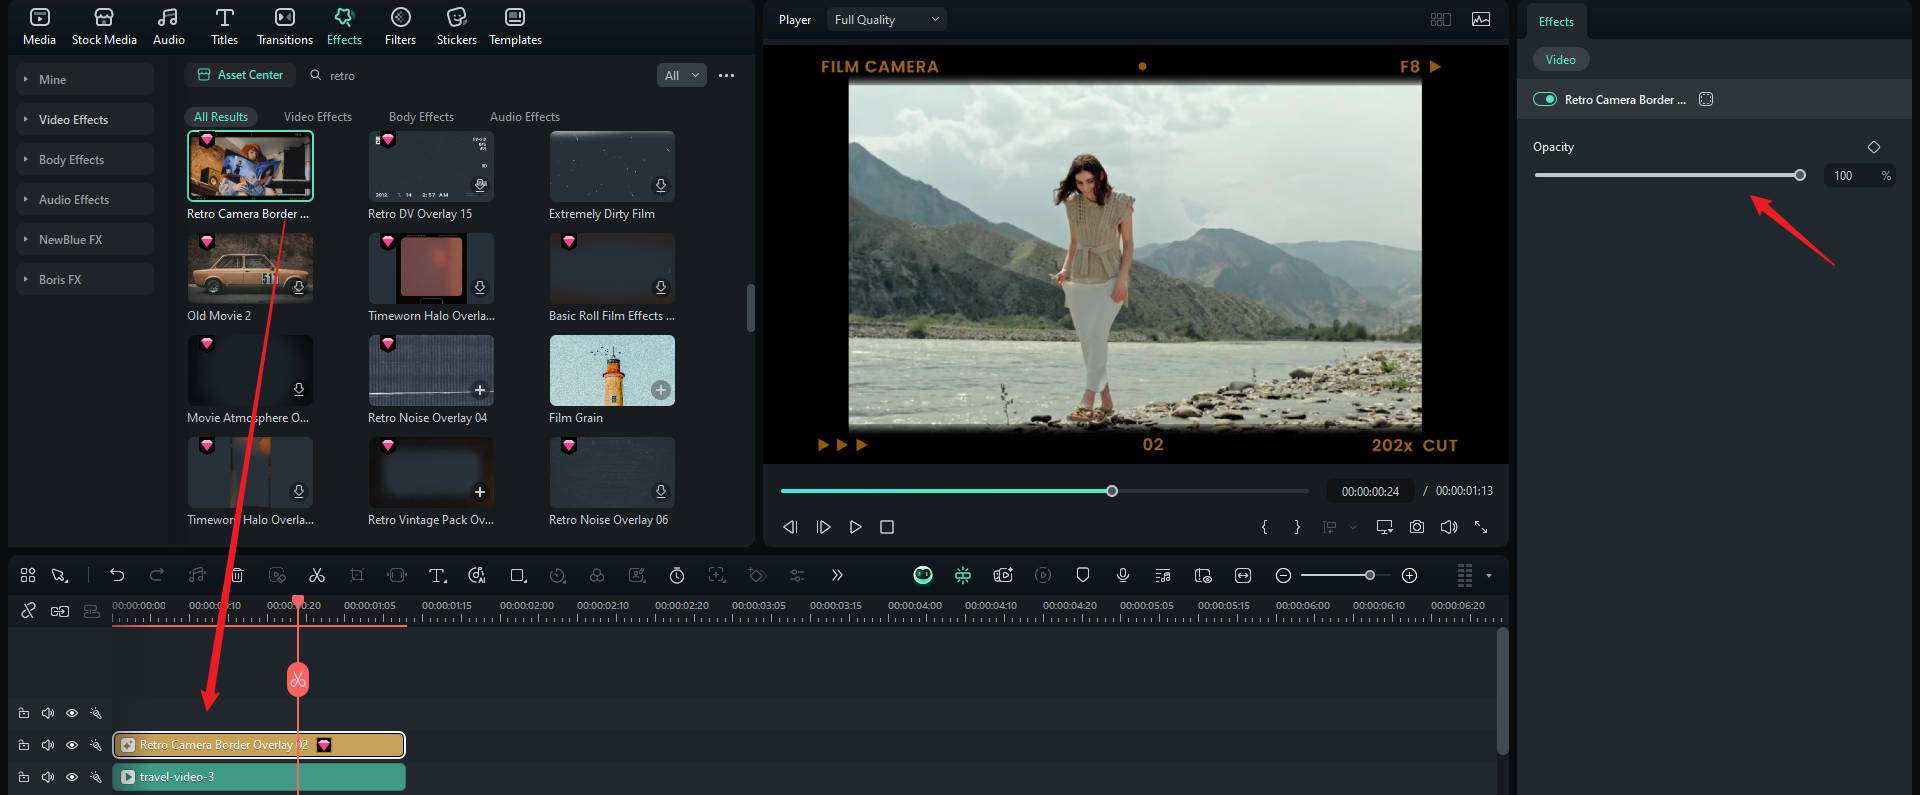
Task: Click the Opacity slider handle
Action: (1800, 175)
